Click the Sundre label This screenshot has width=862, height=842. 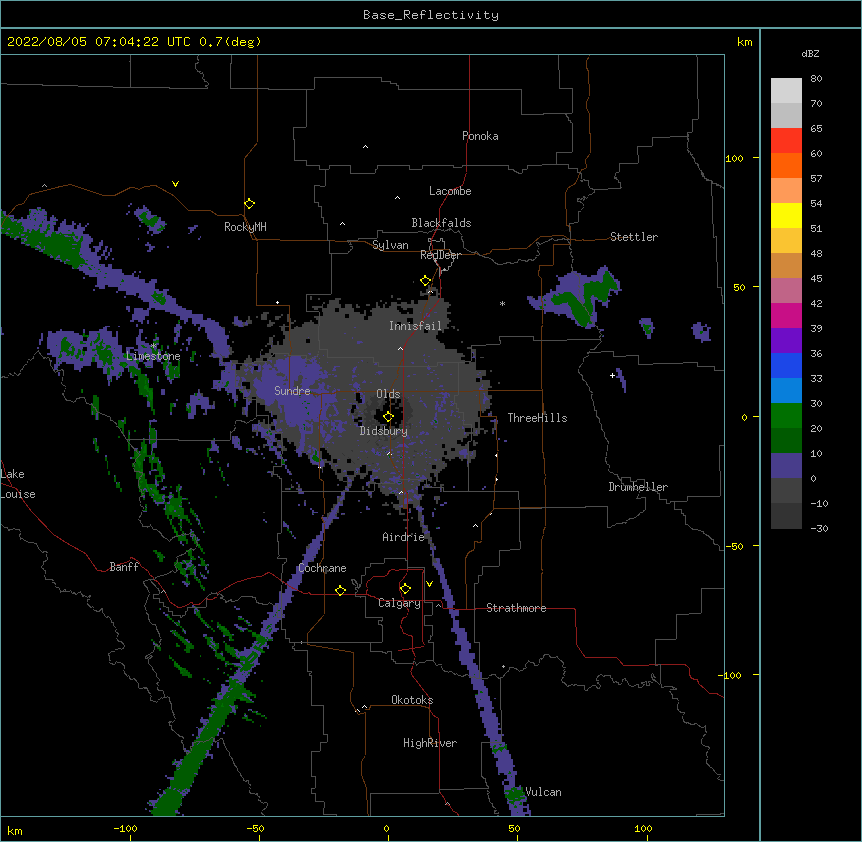click(292, 391)
